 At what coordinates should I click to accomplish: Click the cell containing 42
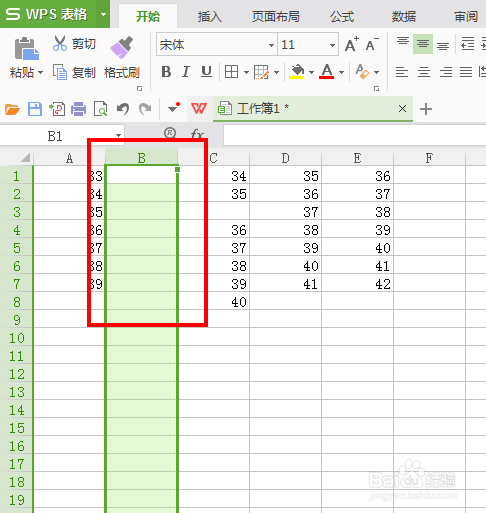tap(358, 284)
